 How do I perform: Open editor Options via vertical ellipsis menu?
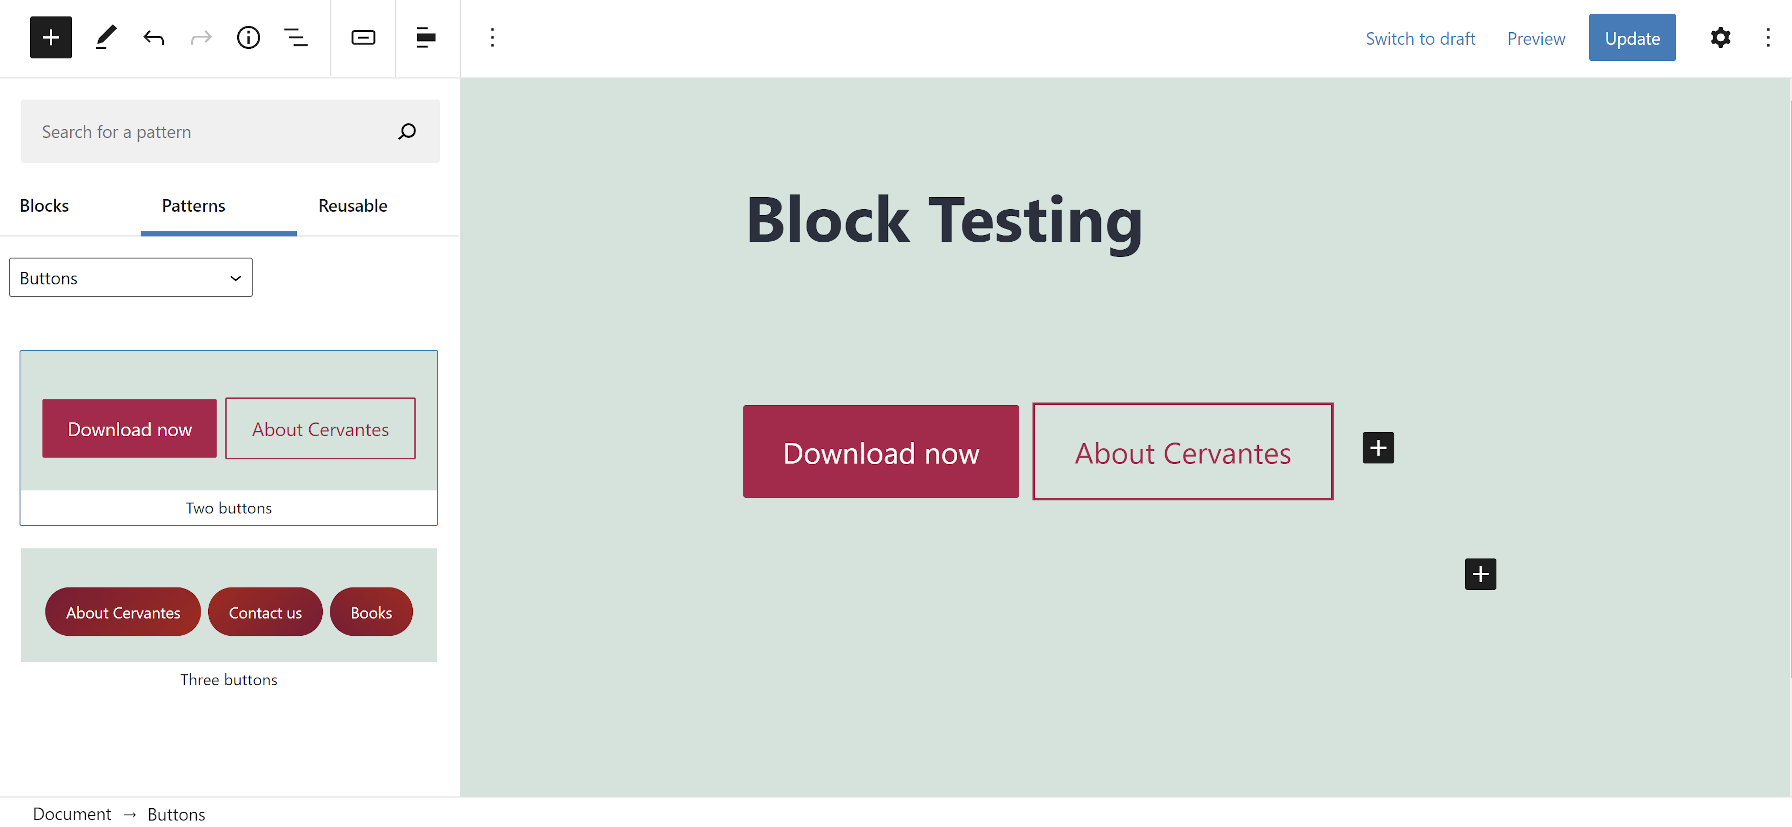click(1768, 37)
